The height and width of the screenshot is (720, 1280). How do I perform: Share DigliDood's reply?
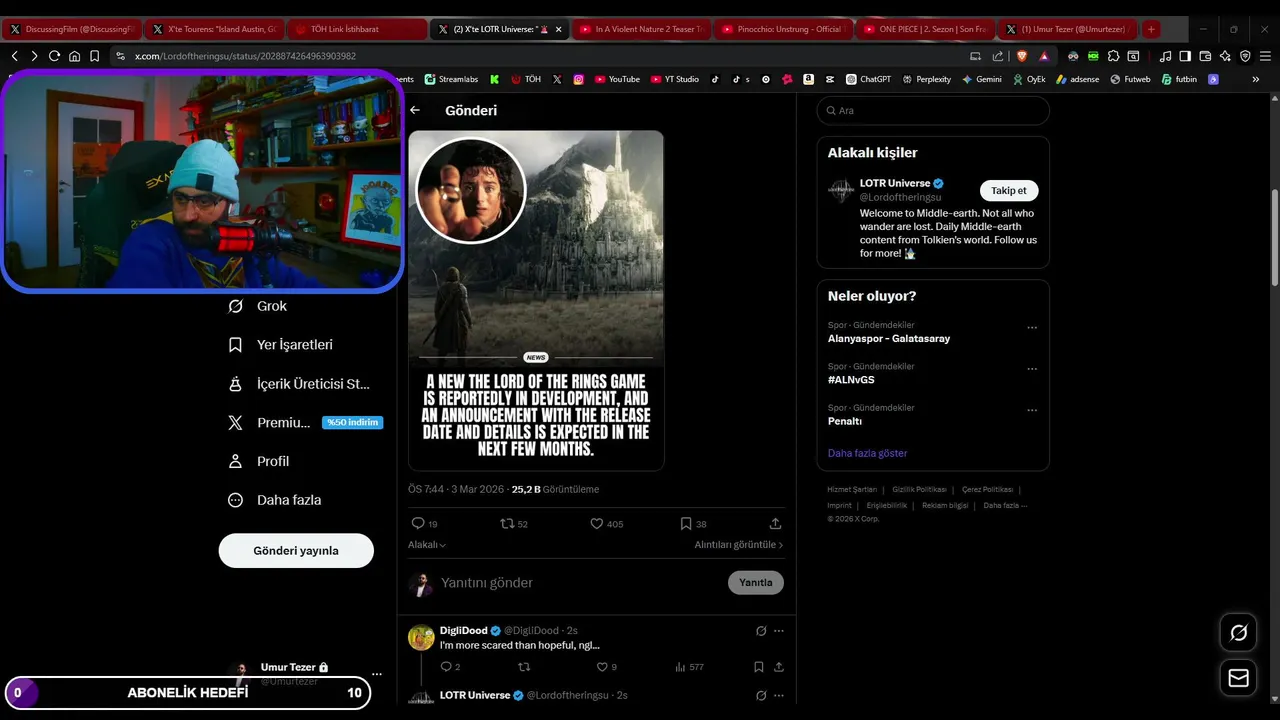pyautogui.click(x=778, y=667)
